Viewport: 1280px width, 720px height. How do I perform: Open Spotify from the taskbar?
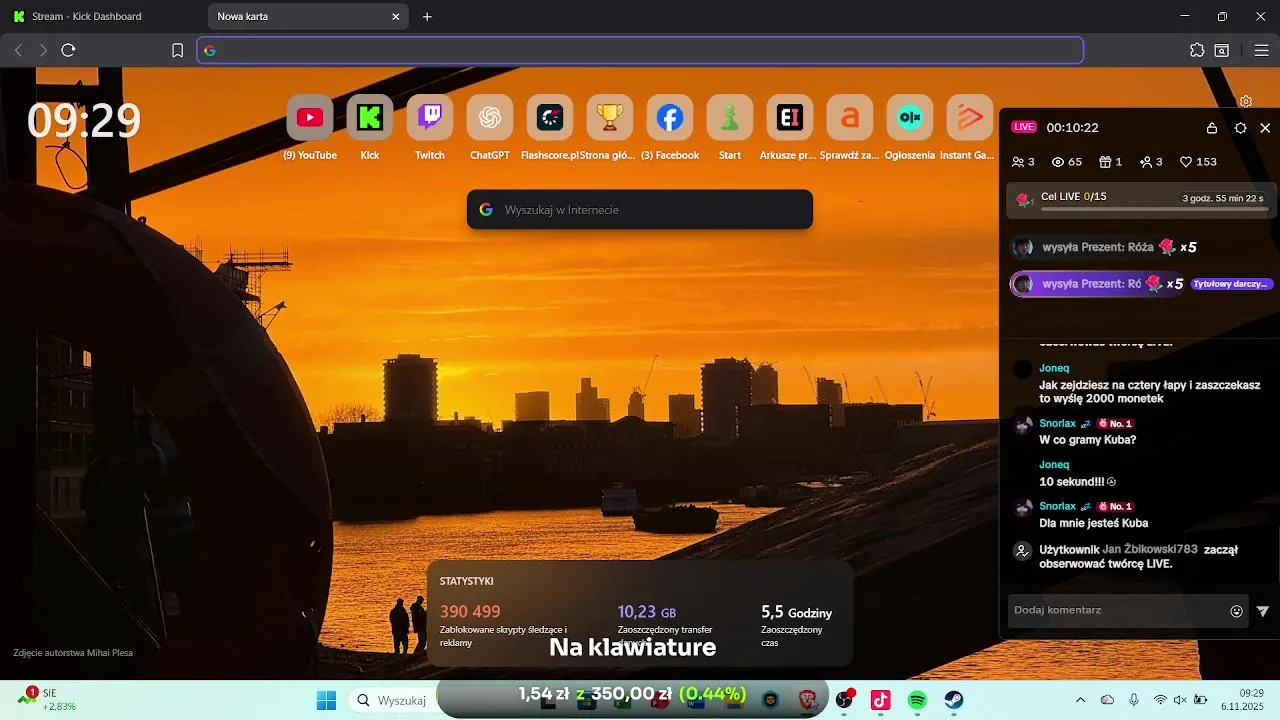pos(917,700)
